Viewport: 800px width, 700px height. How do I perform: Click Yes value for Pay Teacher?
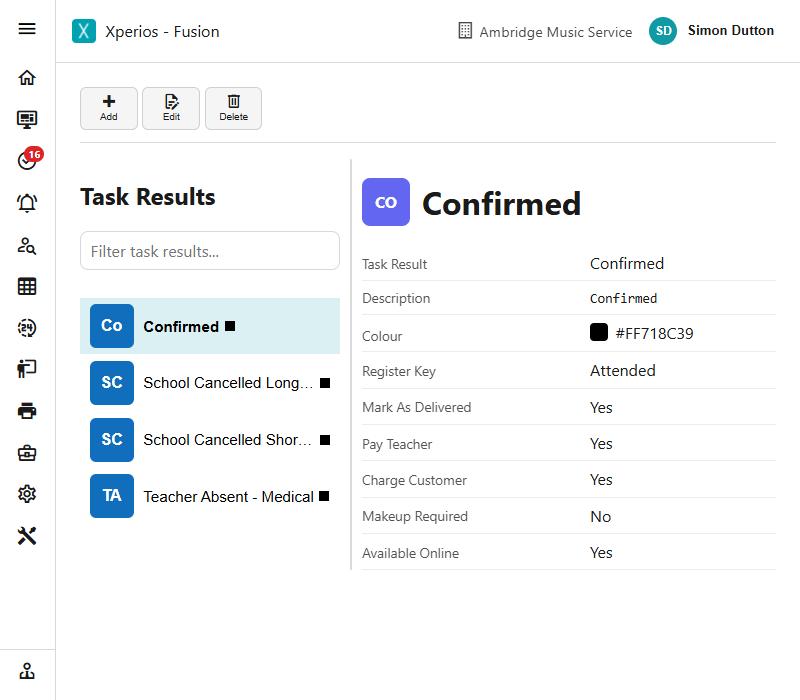click(x=601, y=444)
